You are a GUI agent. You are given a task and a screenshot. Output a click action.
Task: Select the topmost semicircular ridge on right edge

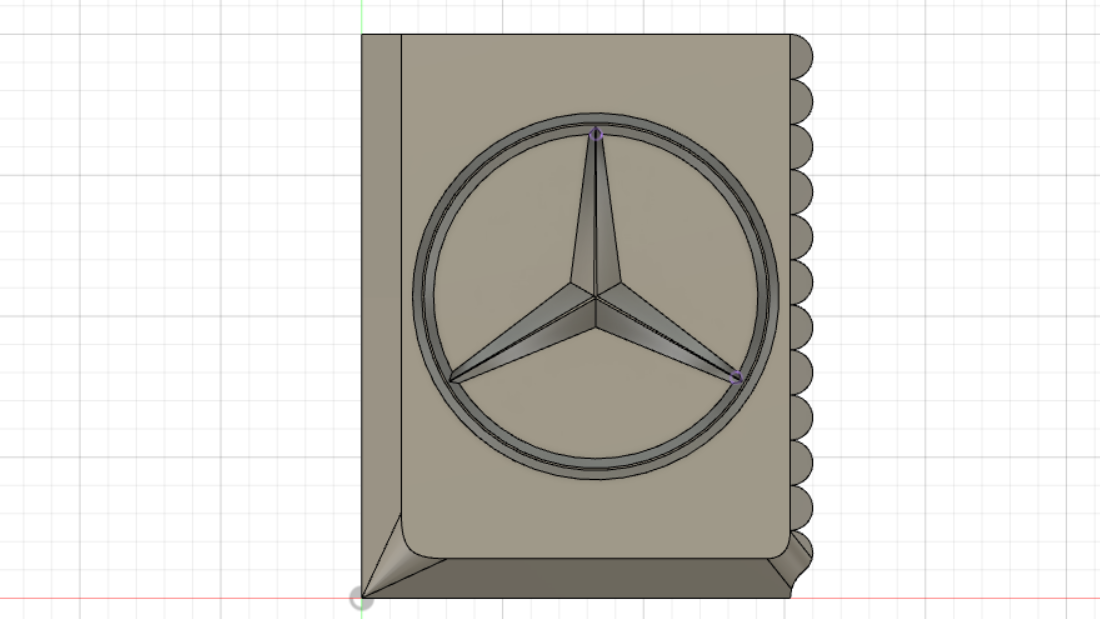(802, 57)
